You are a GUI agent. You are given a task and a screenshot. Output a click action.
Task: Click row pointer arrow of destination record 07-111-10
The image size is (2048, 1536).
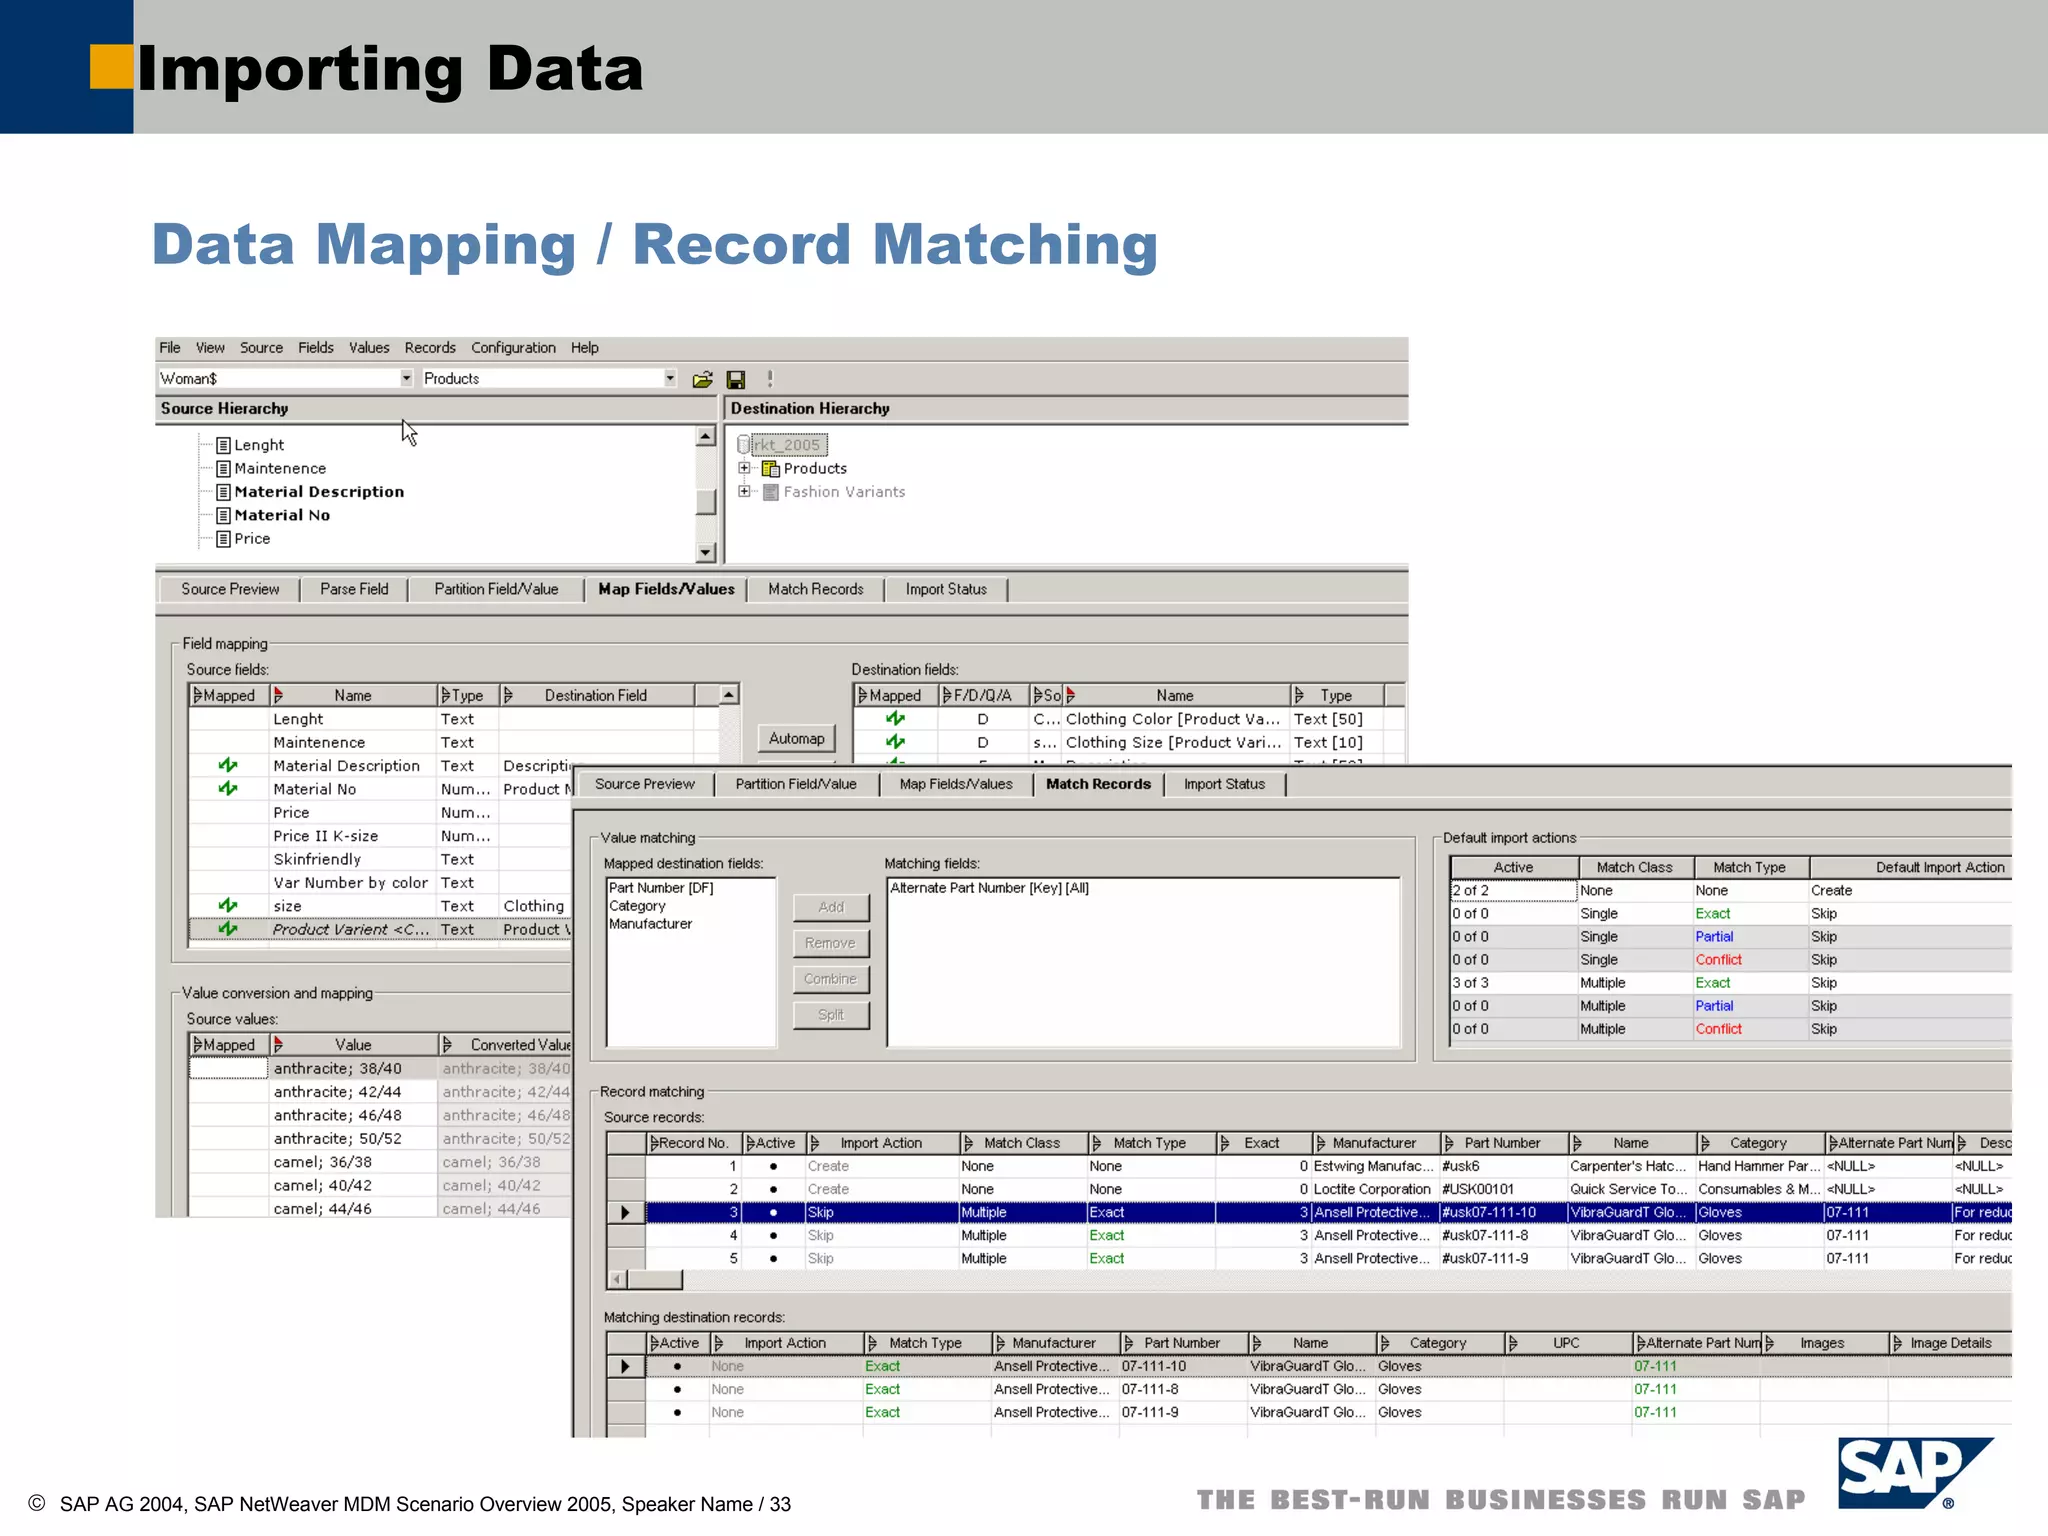click(626, 1366)
